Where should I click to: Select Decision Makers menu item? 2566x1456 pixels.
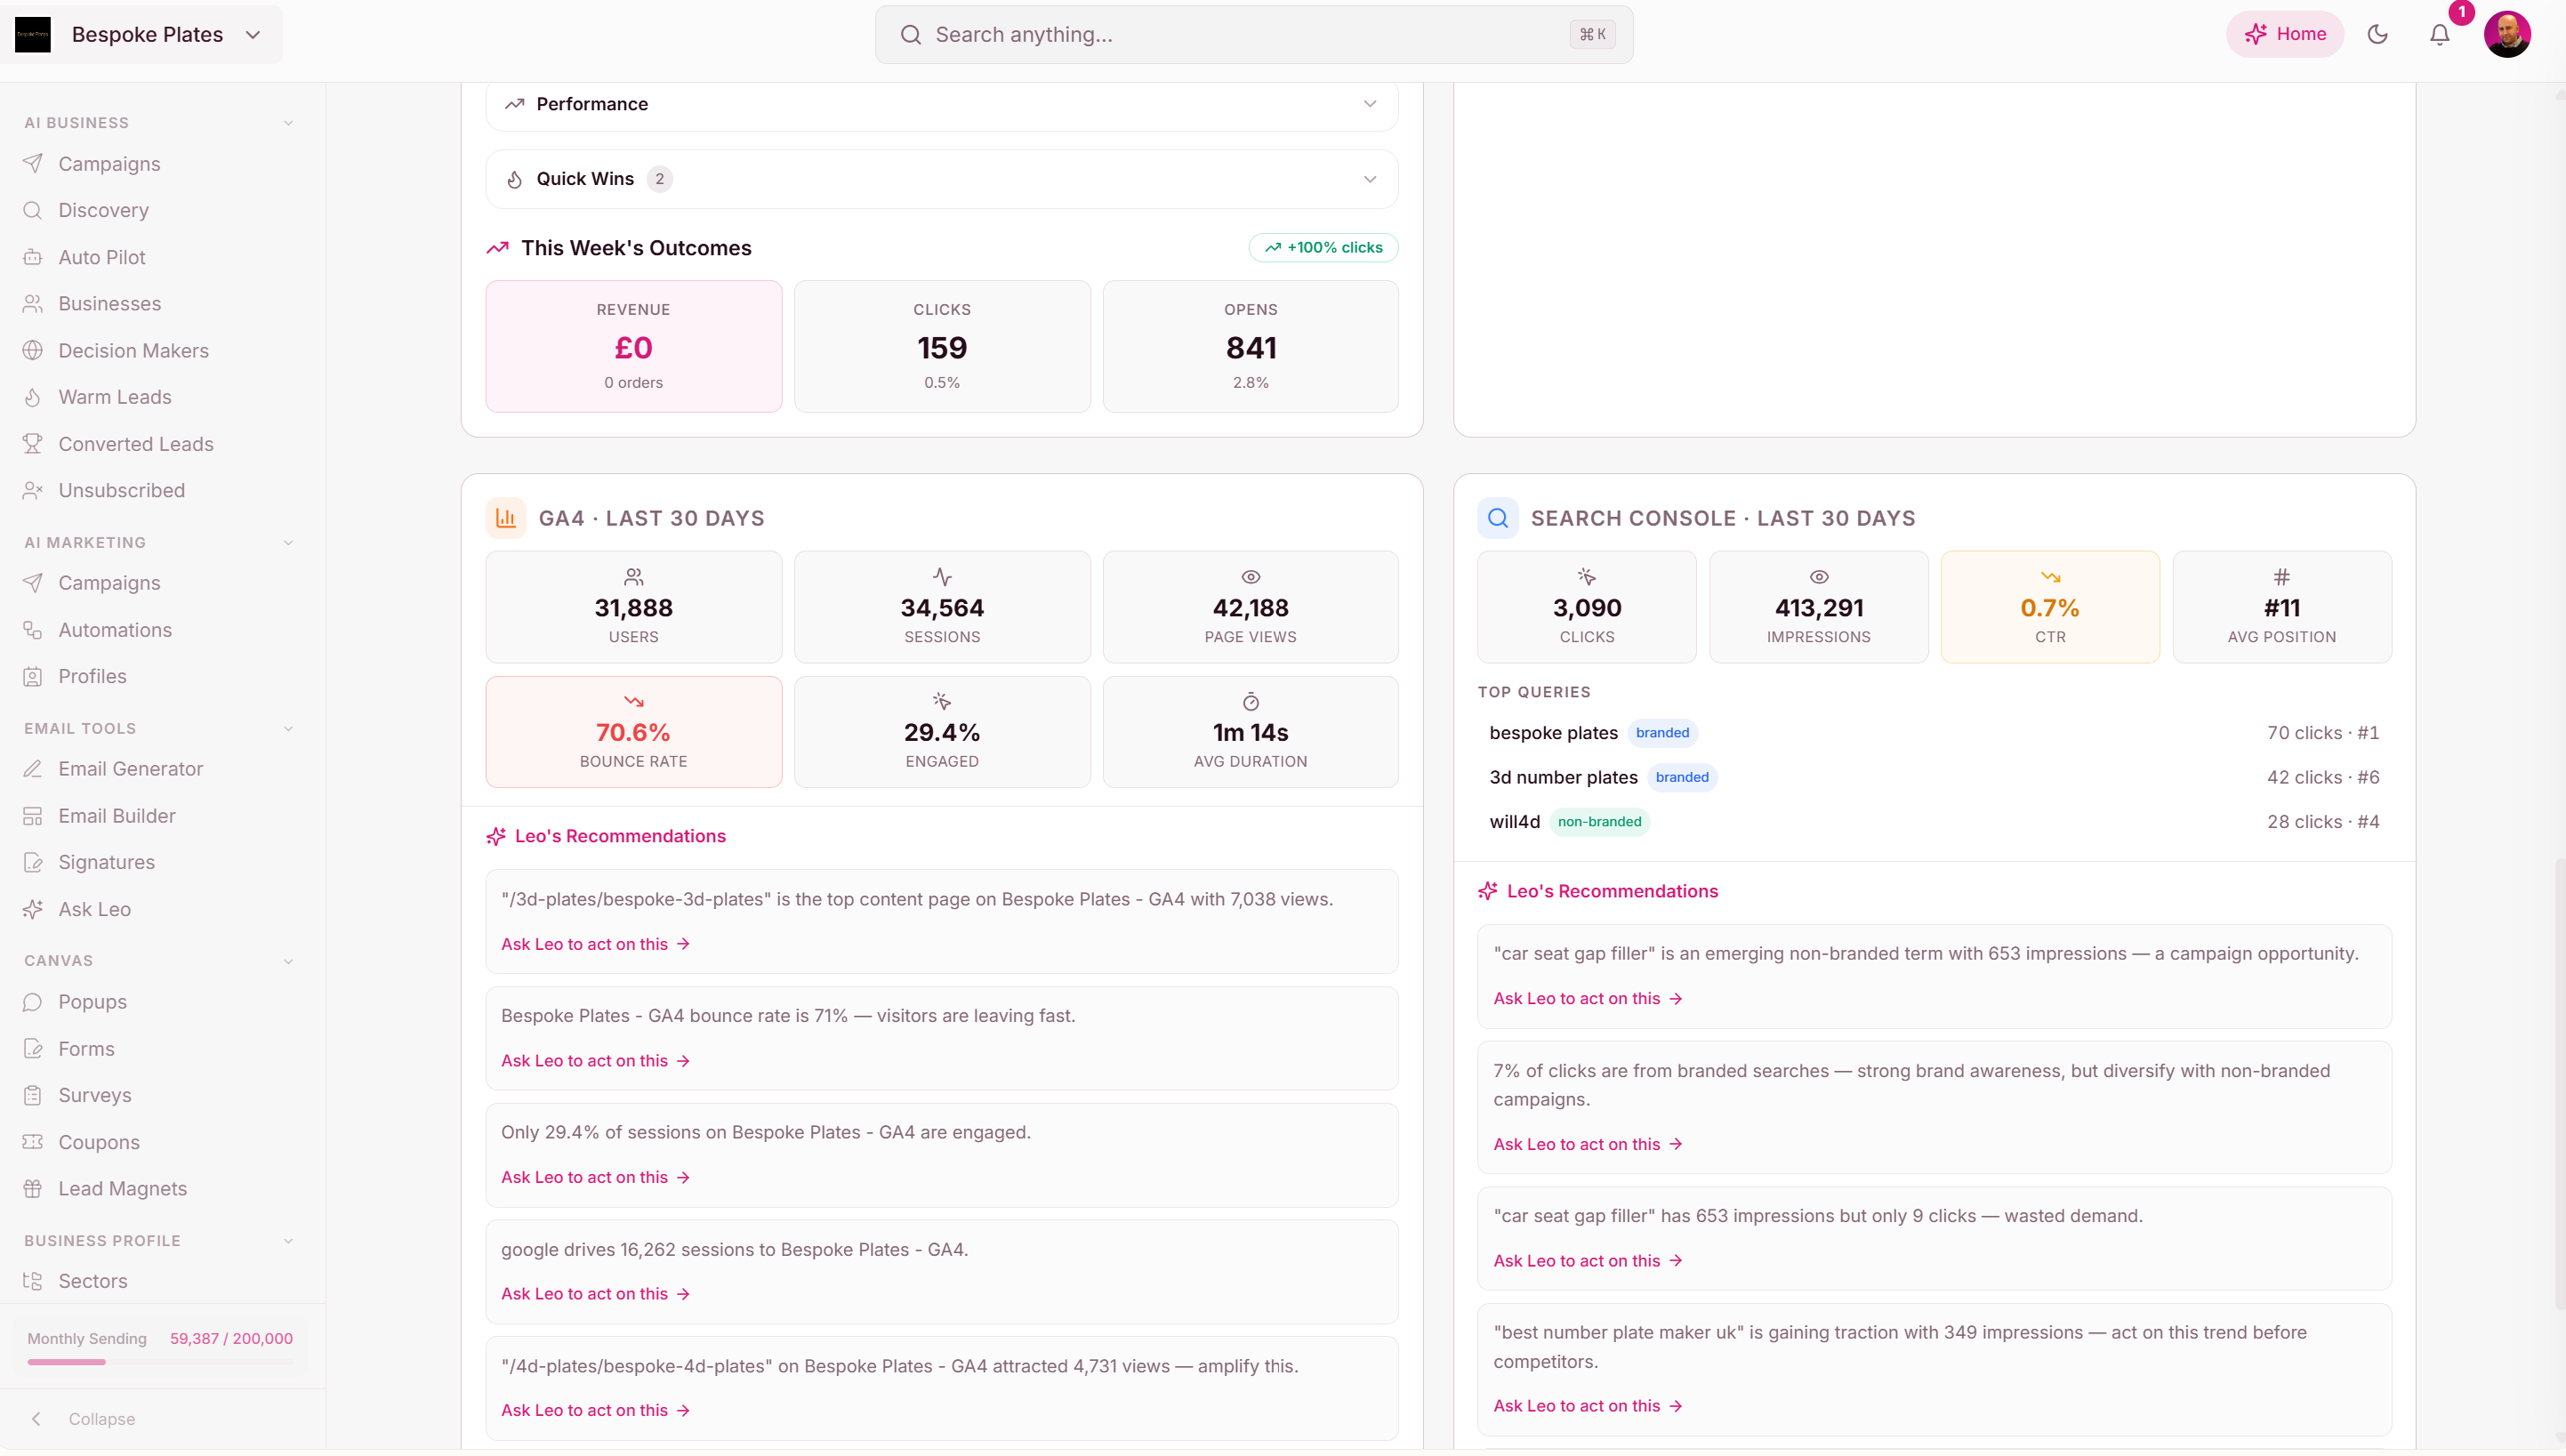(x=133, y=350)
